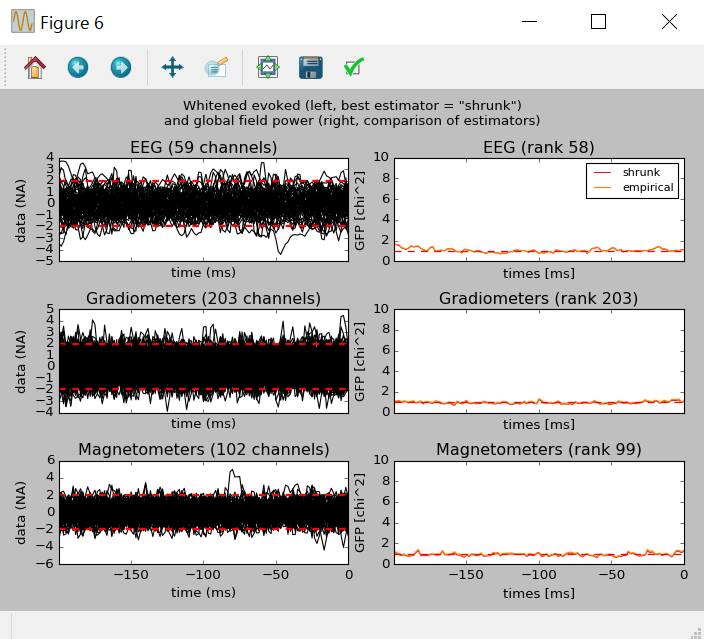
Task: Click the 'empirical' legend entry
Action: pyautogui.click(x=647, y=187)
